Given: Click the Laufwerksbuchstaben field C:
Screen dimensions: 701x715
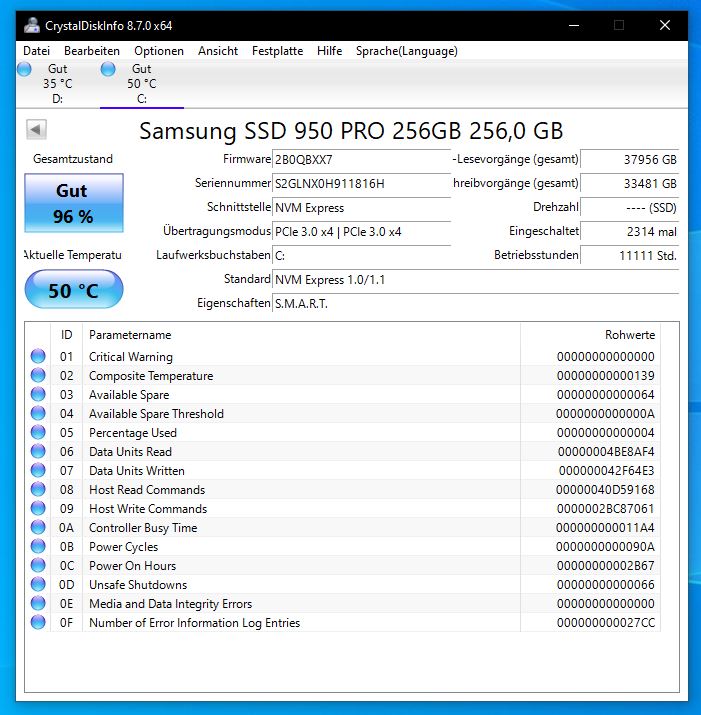Looking at the screenshot, I should pos(361,256).
